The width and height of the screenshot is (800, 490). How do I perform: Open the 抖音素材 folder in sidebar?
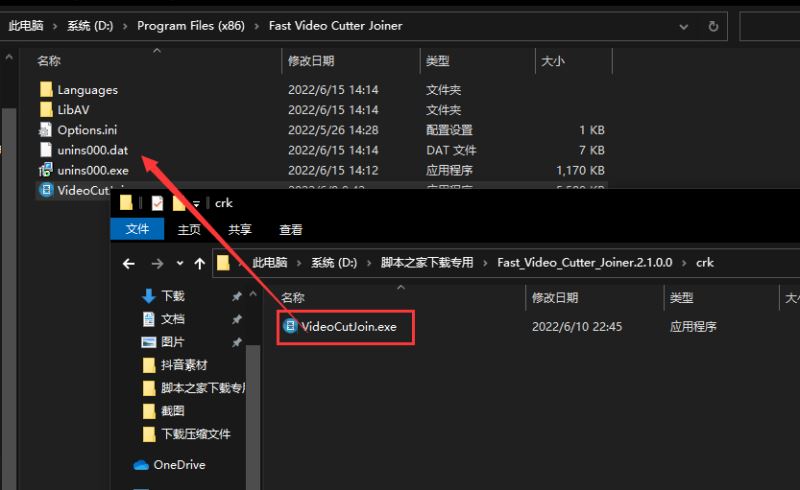175,365
